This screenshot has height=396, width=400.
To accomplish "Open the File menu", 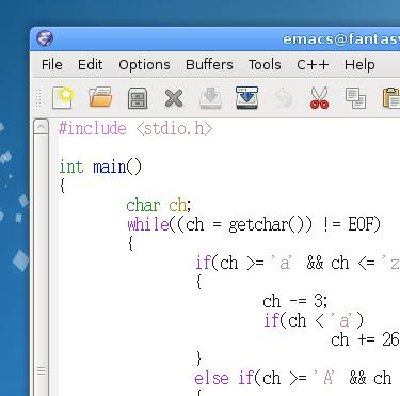I will (52, 64).
